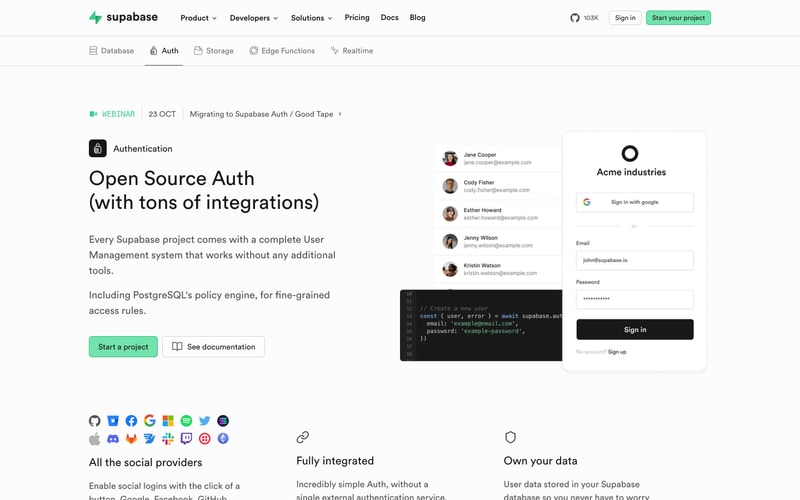This screenshot has height=500, width=800.
Task: Click the Twilio provider icon
Action: (x=205, y=439)
